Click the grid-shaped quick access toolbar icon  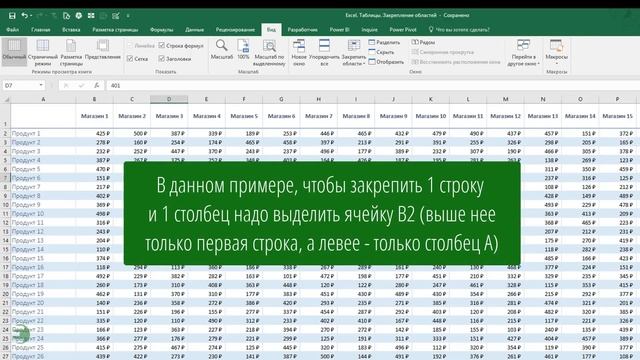(x=91, y=16)
